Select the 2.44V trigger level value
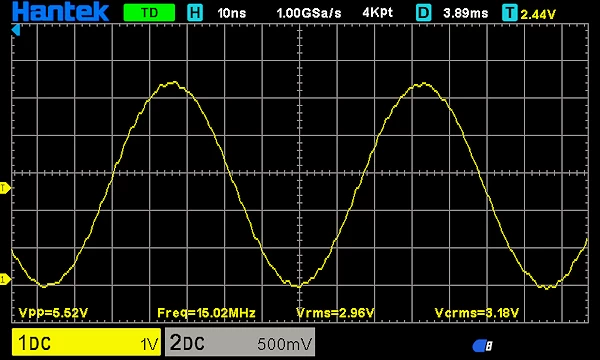 (x=538, y=15)
